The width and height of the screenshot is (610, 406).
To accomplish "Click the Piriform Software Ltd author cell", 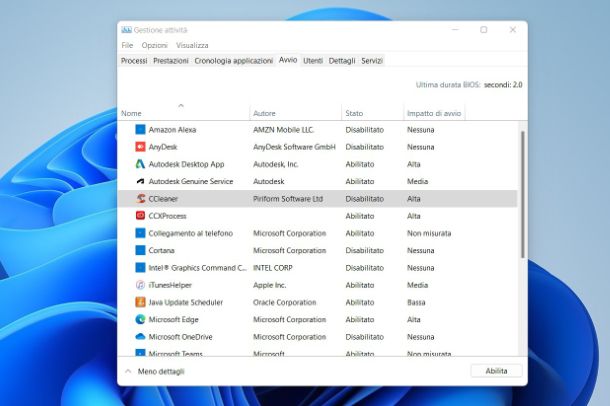I will (288, 199).
